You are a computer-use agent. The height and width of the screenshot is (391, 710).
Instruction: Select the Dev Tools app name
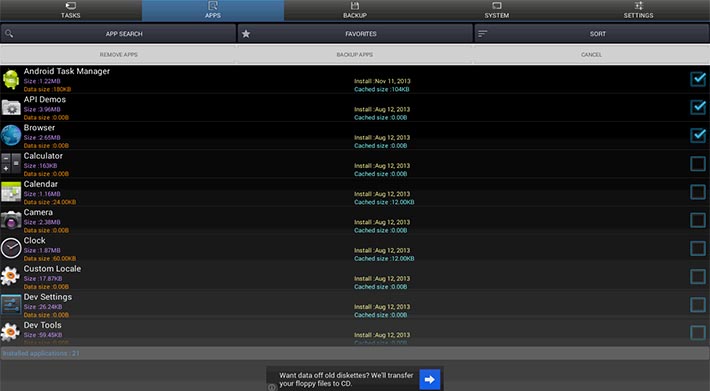tap(43, 325)
